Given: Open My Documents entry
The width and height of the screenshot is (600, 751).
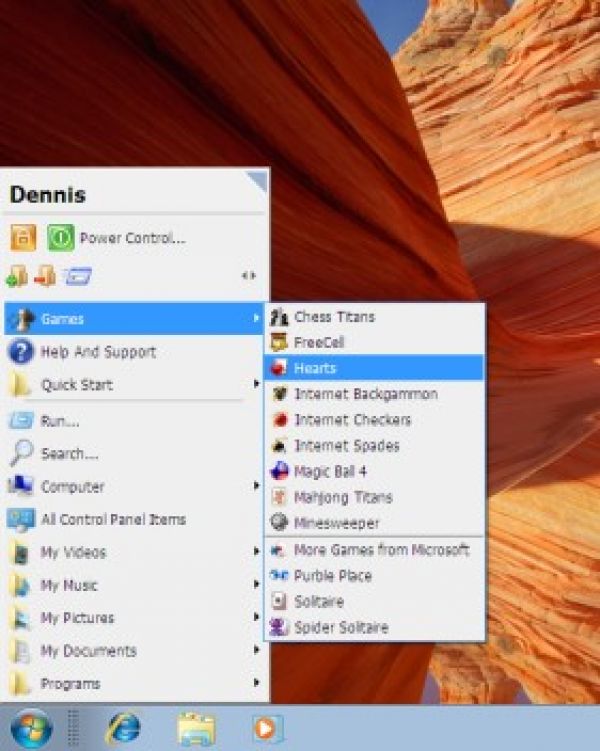Looking at the screenshot, I should (x=134, y=651).
